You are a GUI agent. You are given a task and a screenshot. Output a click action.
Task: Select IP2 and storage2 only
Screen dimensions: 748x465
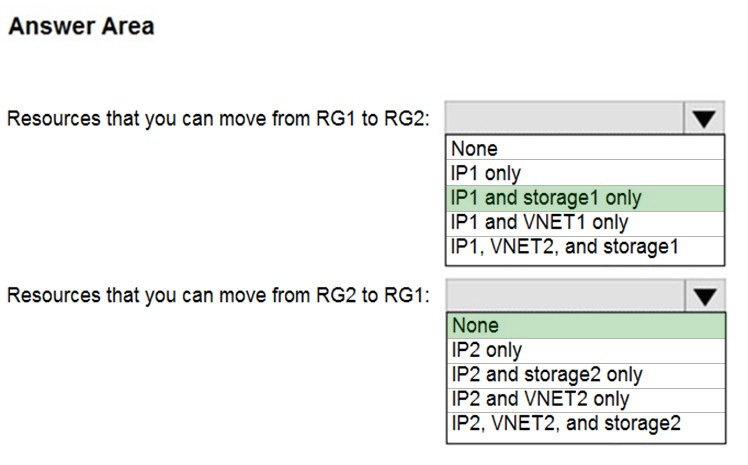tap(585, 375)
